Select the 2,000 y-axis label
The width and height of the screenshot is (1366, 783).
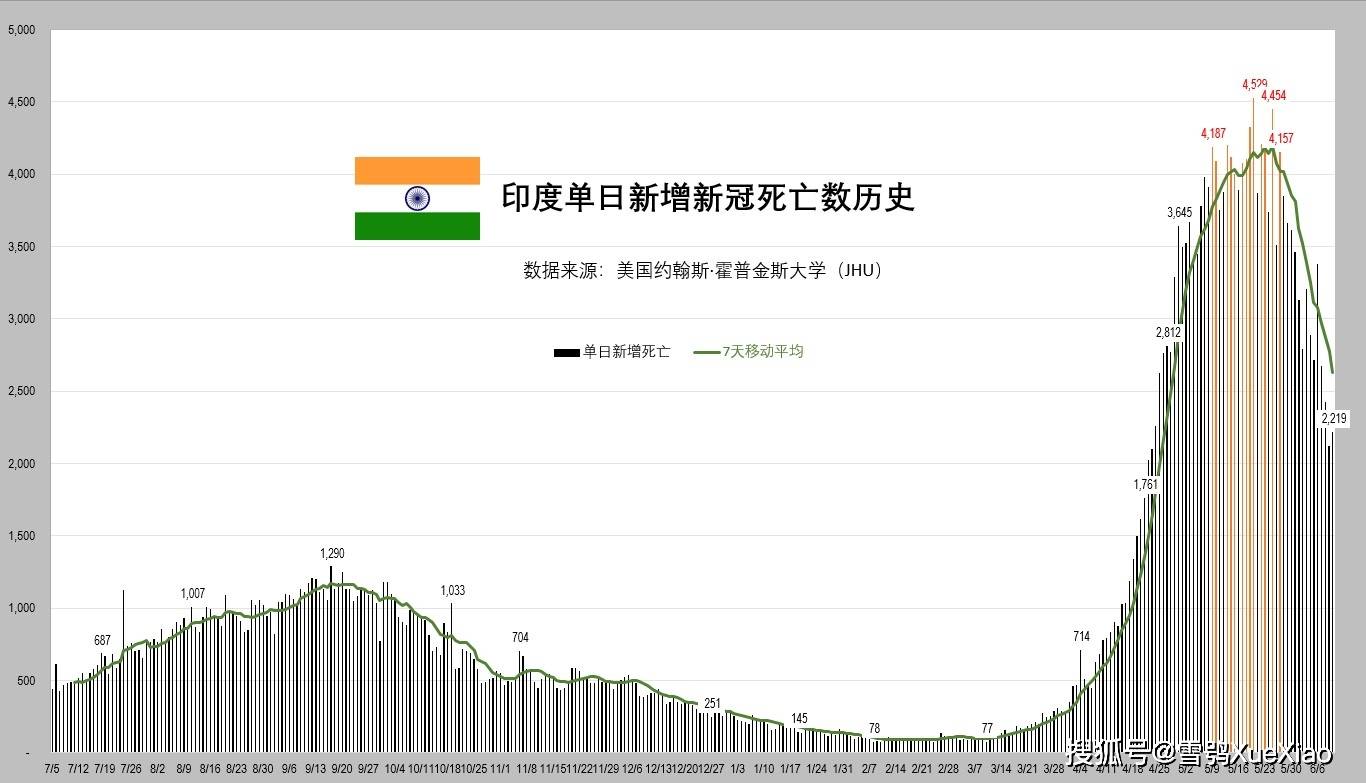point(21,464)
